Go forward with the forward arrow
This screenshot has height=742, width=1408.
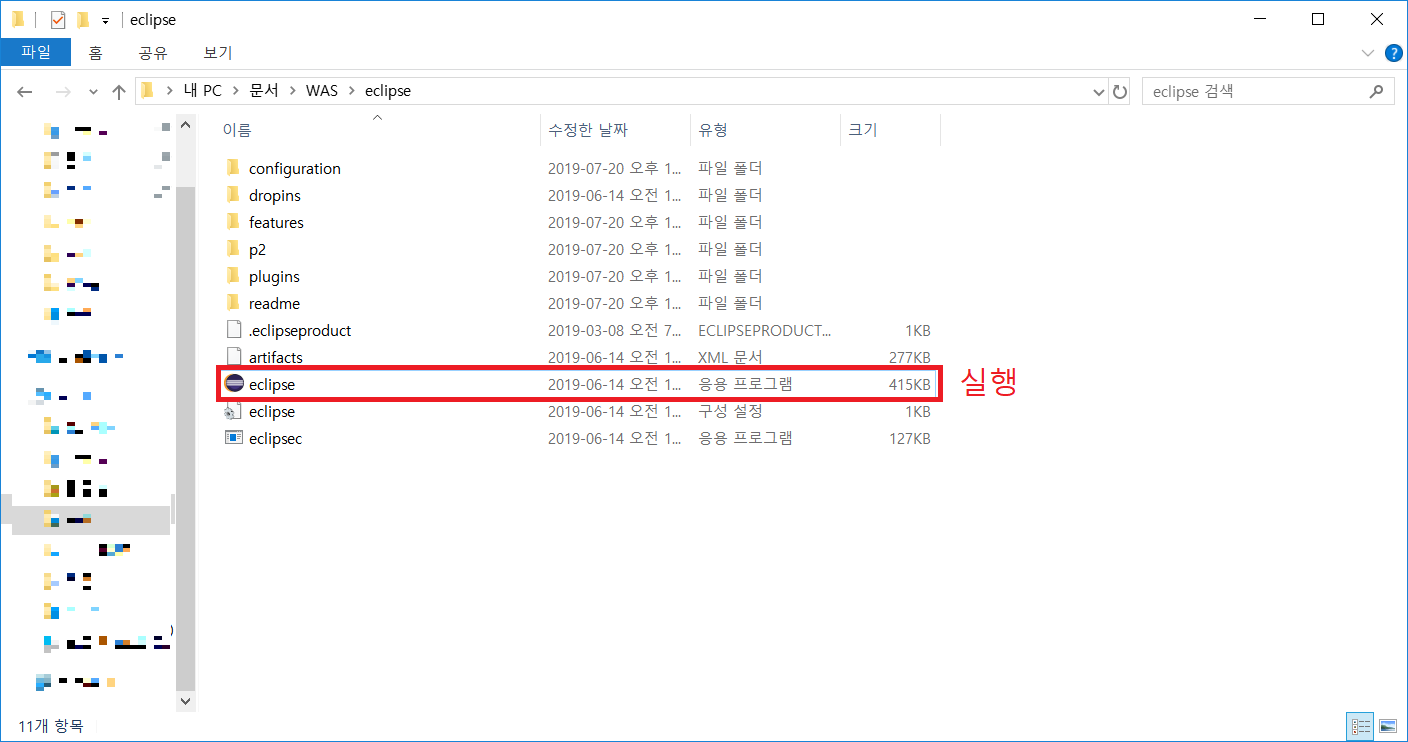click(x=62, y=91)
